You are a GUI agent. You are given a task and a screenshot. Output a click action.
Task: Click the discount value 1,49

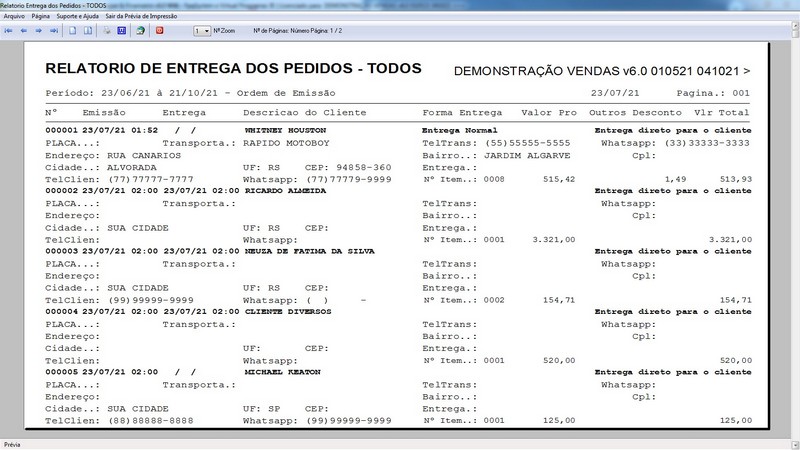point(676,180)
